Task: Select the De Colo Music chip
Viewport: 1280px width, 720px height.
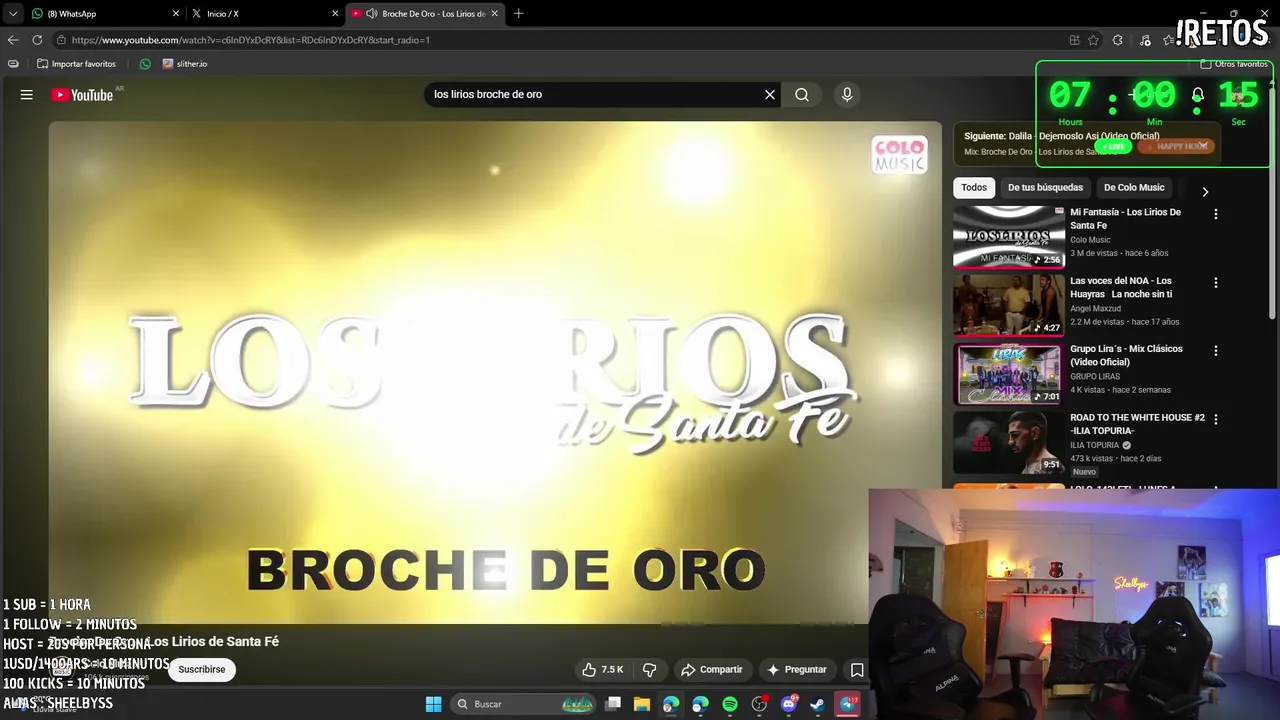Action: [x=1134, y=188]
